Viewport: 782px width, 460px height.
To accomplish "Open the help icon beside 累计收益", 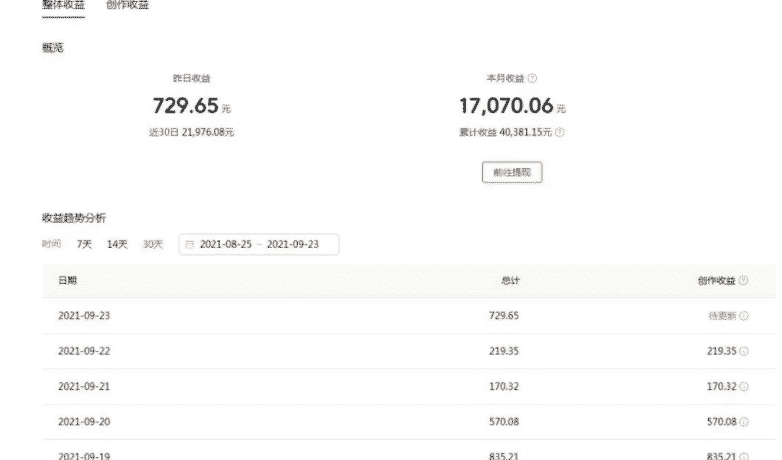I will 560,132.
